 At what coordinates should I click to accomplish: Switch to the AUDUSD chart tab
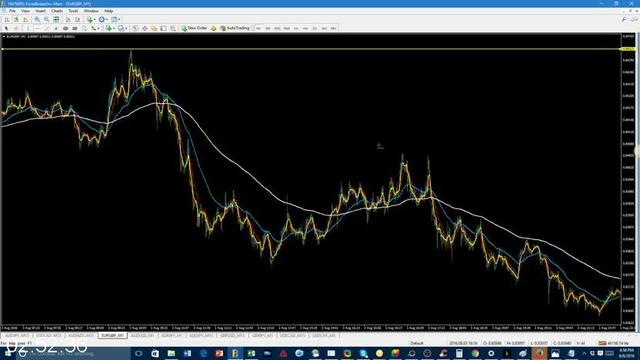click(x=142, y=336)
